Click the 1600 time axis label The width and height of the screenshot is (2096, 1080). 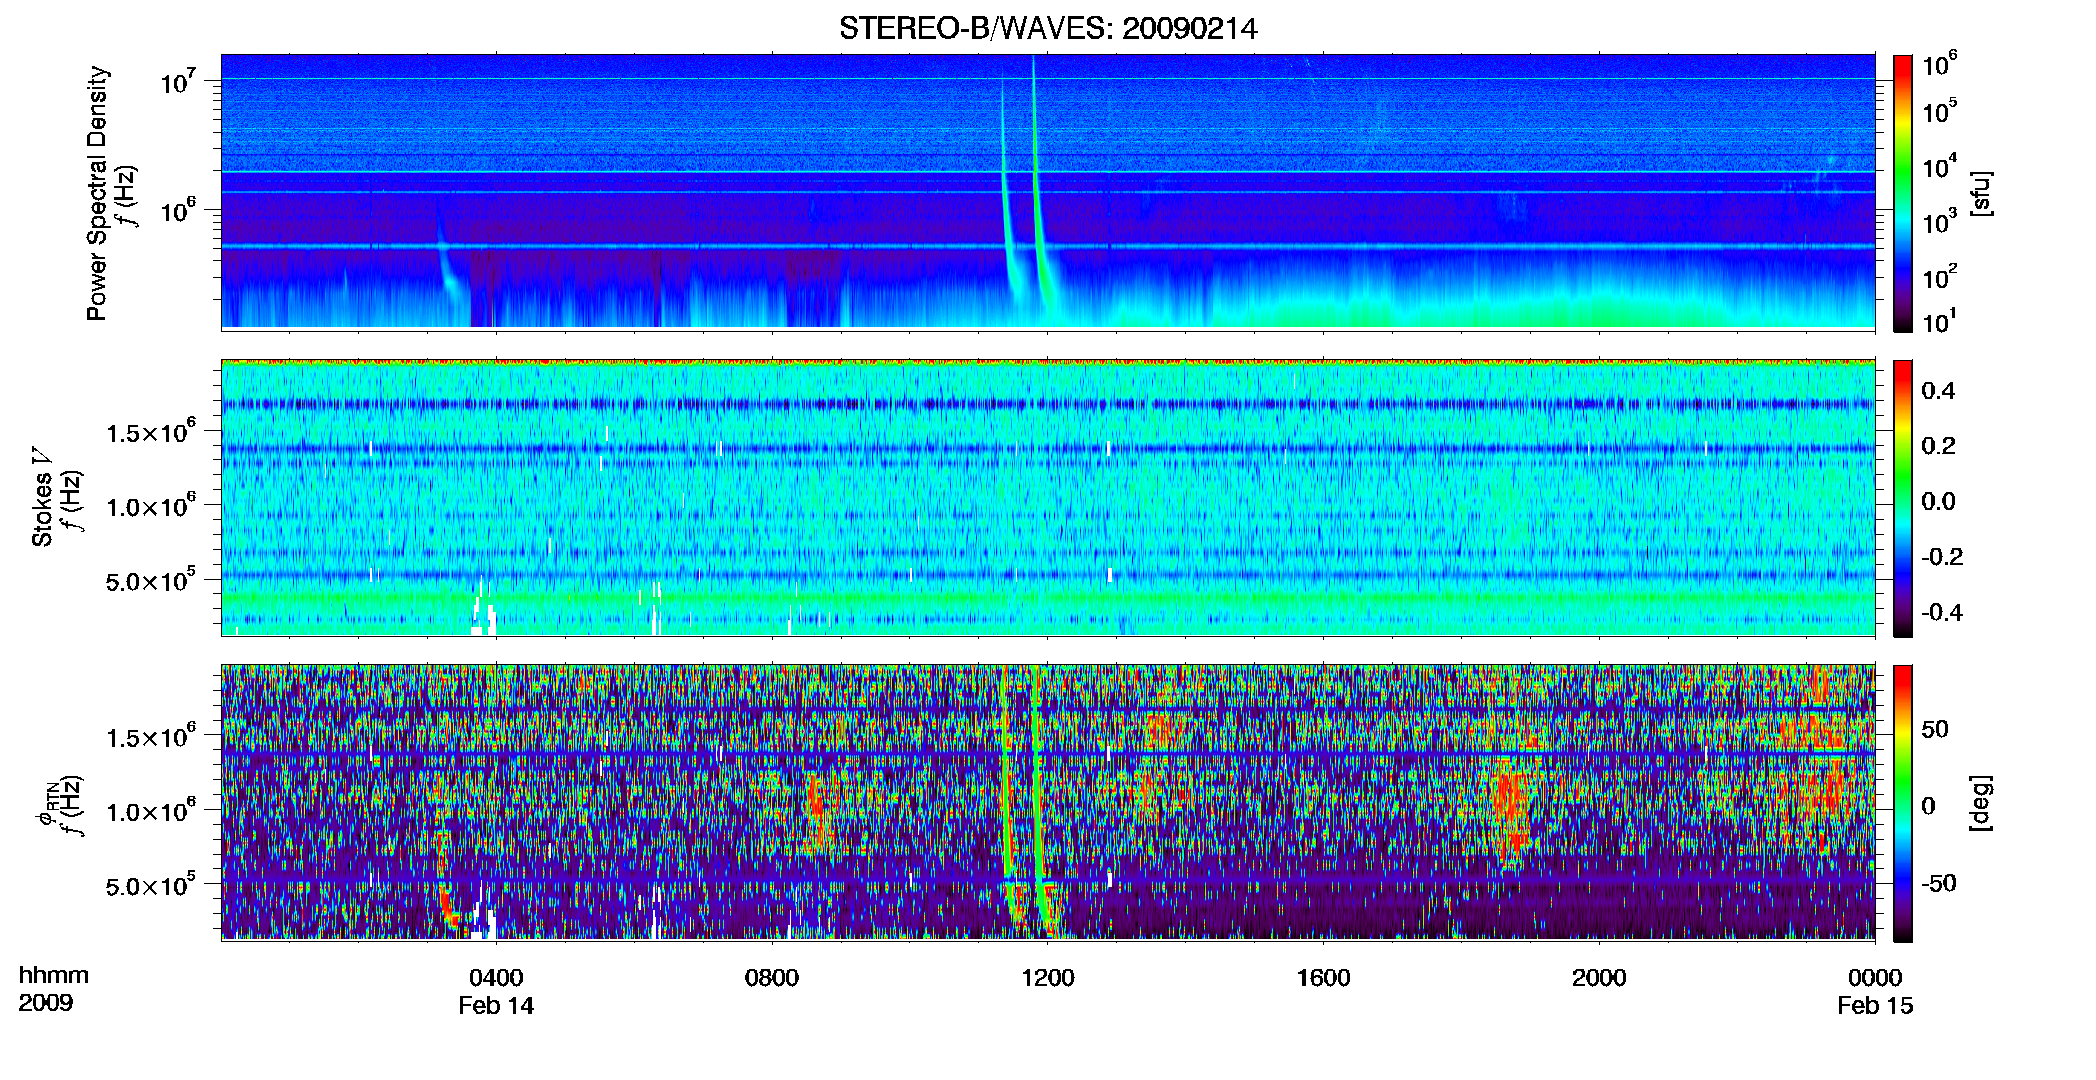tap(1323, 978)
